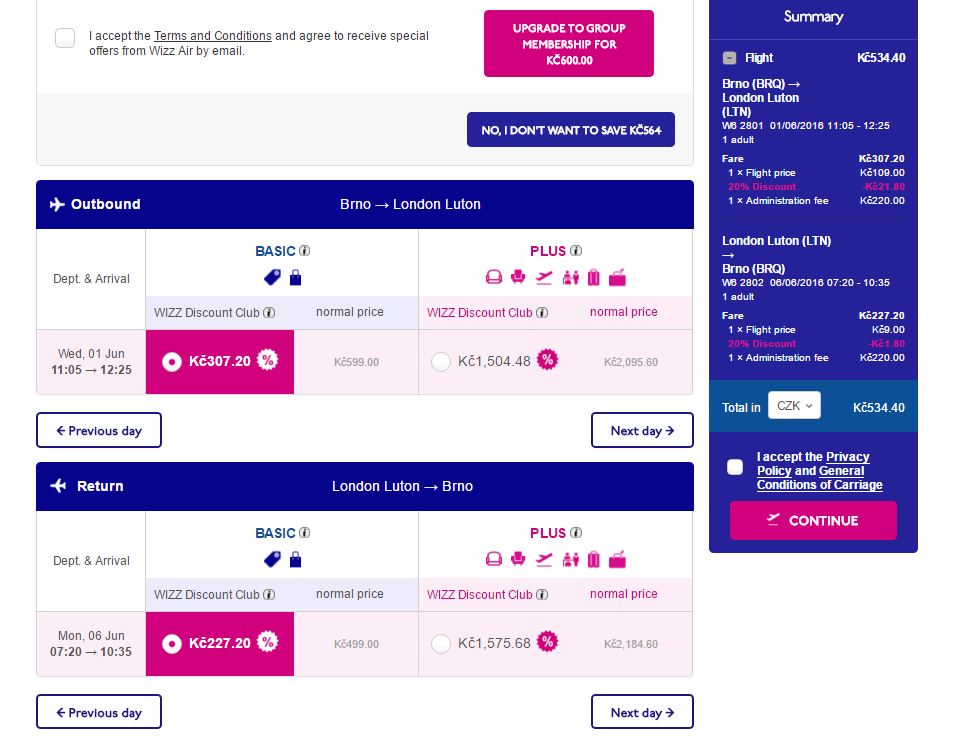Select the Kč1,504.48 PLUS outbound fare radio
Viewport: 971px width, 739px height.
[x=441, y=362]
